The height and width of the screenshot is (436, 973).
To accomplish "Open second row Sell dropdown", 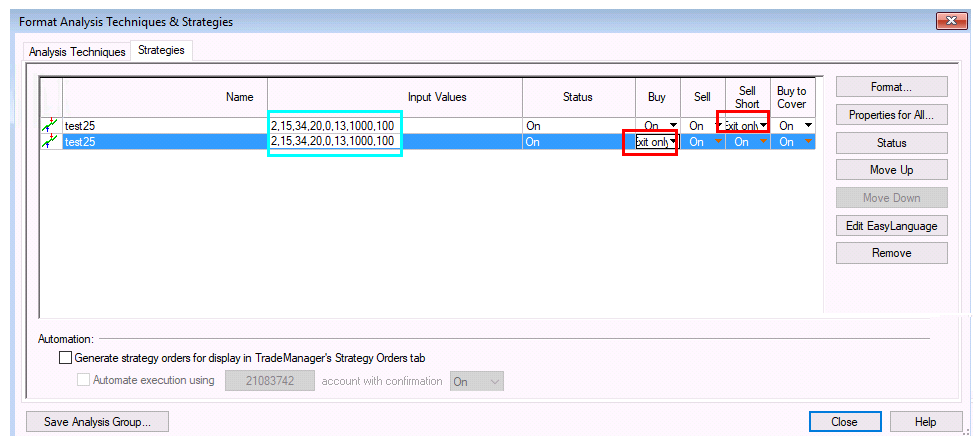I will click(x=718, y=142).
